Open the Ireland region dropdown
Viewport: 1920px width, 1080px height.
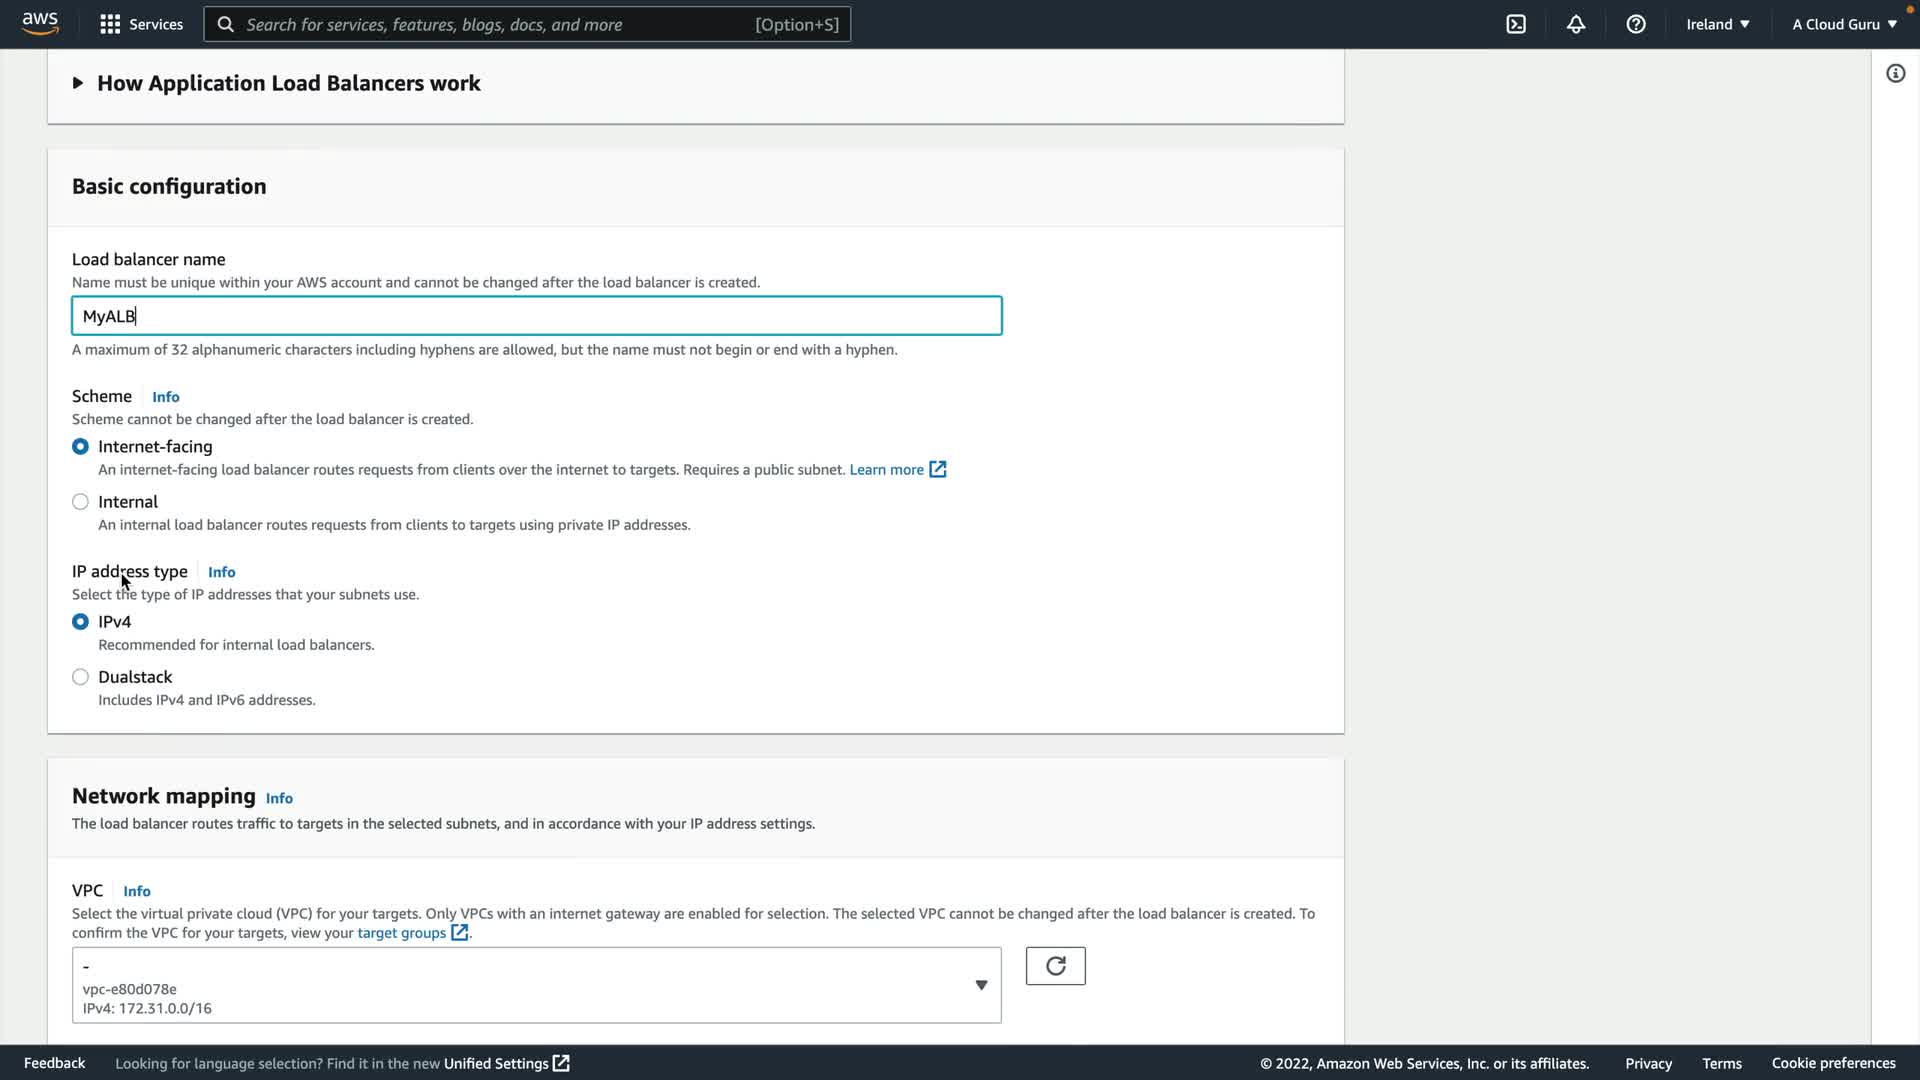click(x=1717, y=24)
